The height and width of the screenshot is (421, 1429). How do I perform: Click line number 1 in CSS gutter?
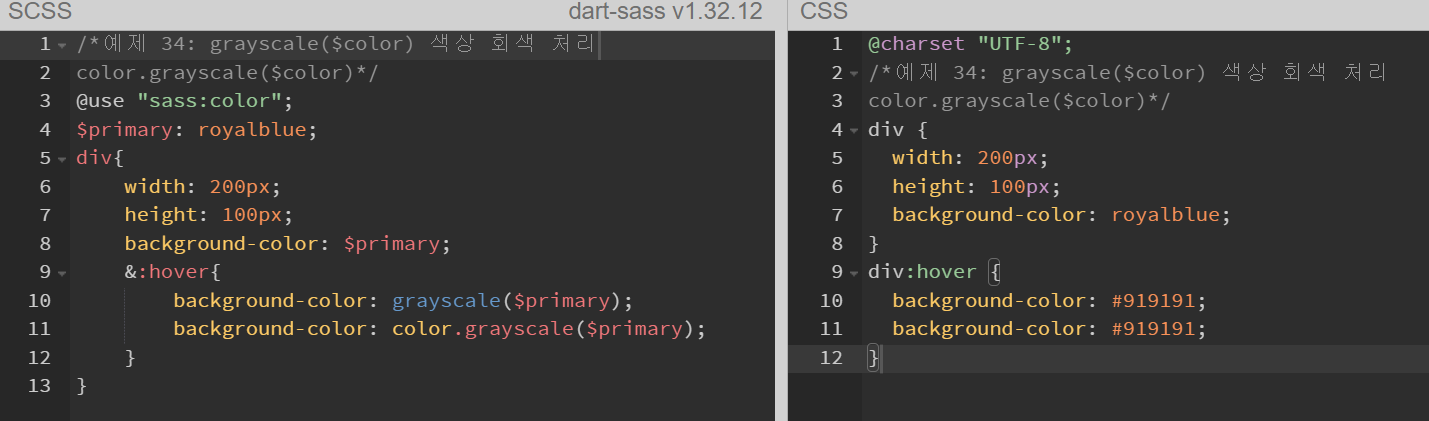pyautogui.click(x=837, y=44)
